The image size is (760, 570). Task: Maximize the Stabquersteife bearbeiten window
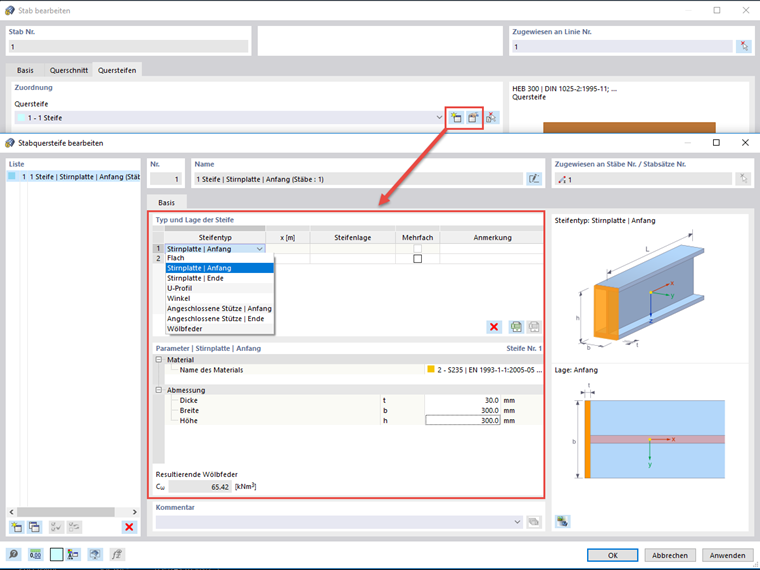tap(716, 142)
